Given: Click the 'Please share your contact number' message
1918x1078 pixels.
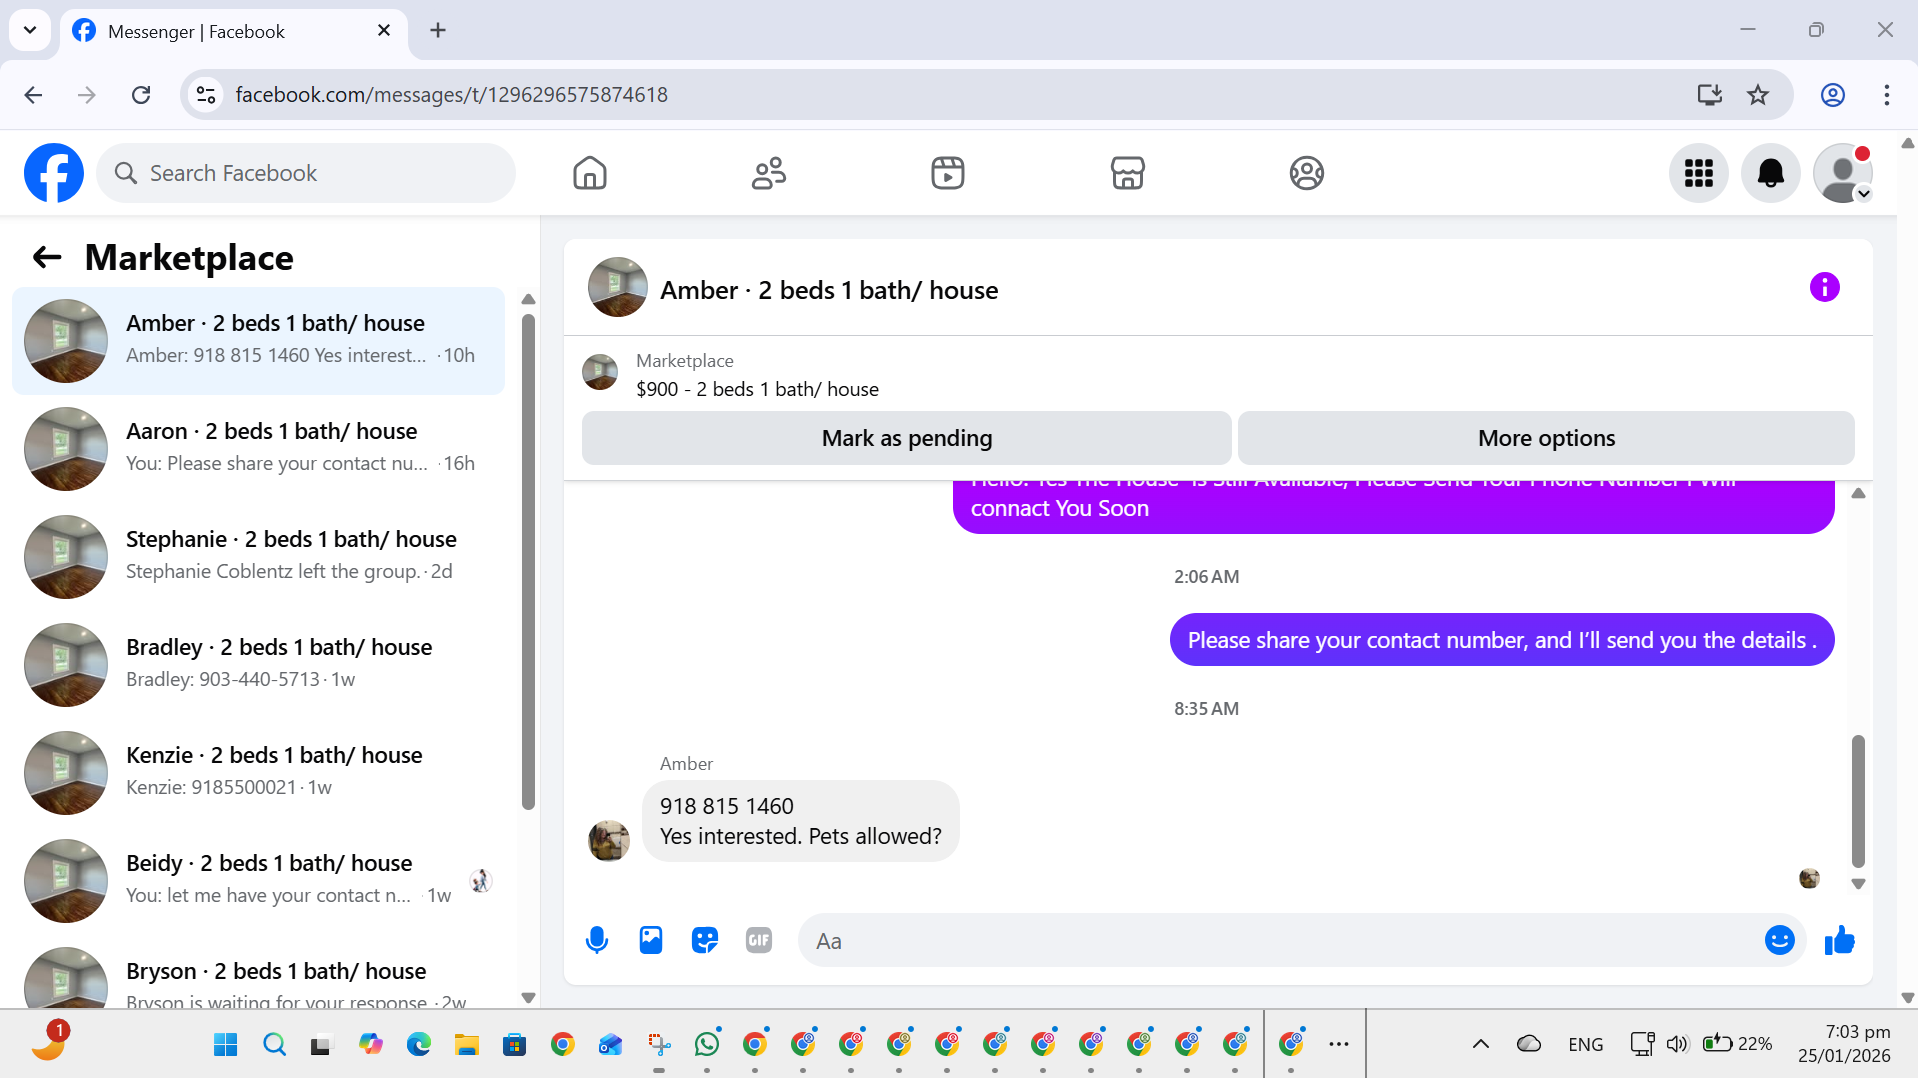Looking at the screenshot, I should point(1502,640).
